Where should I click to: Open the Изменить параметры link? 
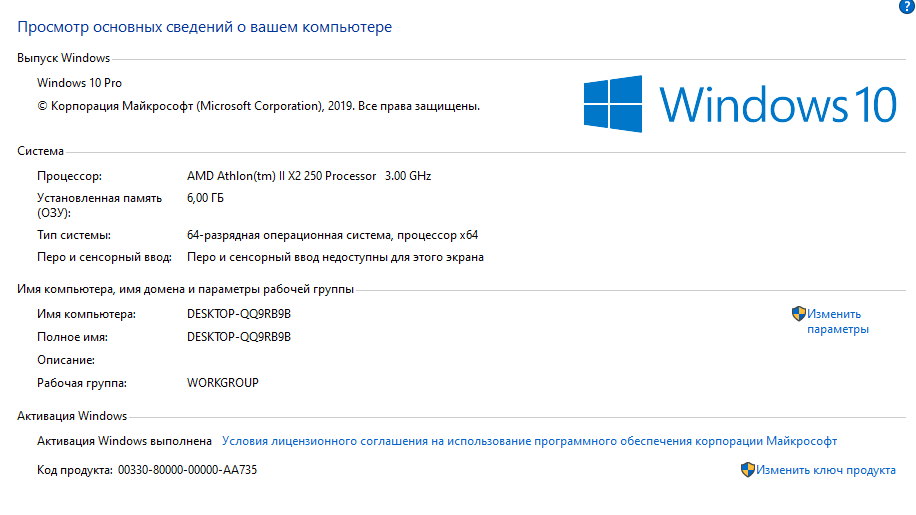[x=838, y=322]
